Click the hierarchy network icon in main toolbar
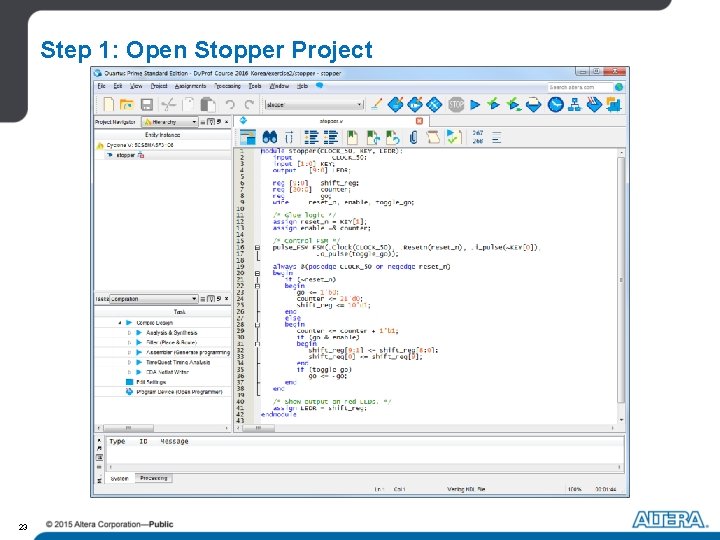Image resolution: width=720 pixels, height=540 pixels. (574, 105)
